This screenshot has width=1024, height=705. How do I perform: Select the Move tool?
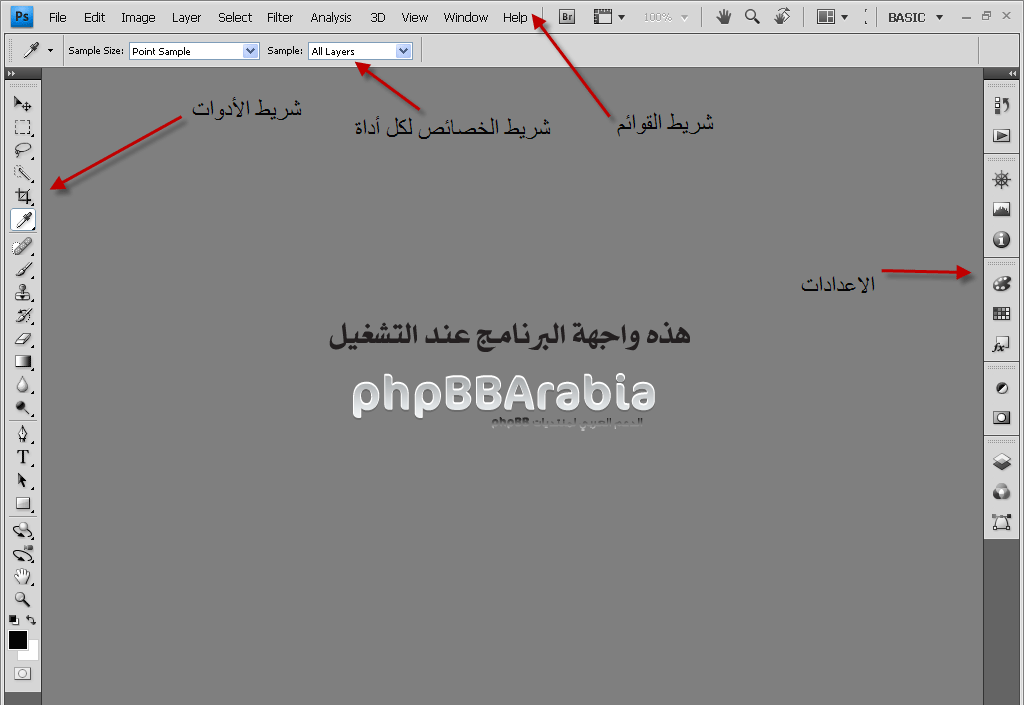tap(23, 104)
